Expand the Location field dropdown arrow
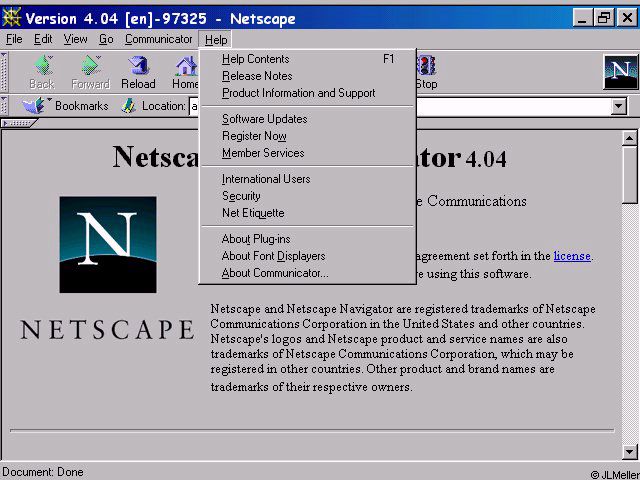 [x=619, y=106]
